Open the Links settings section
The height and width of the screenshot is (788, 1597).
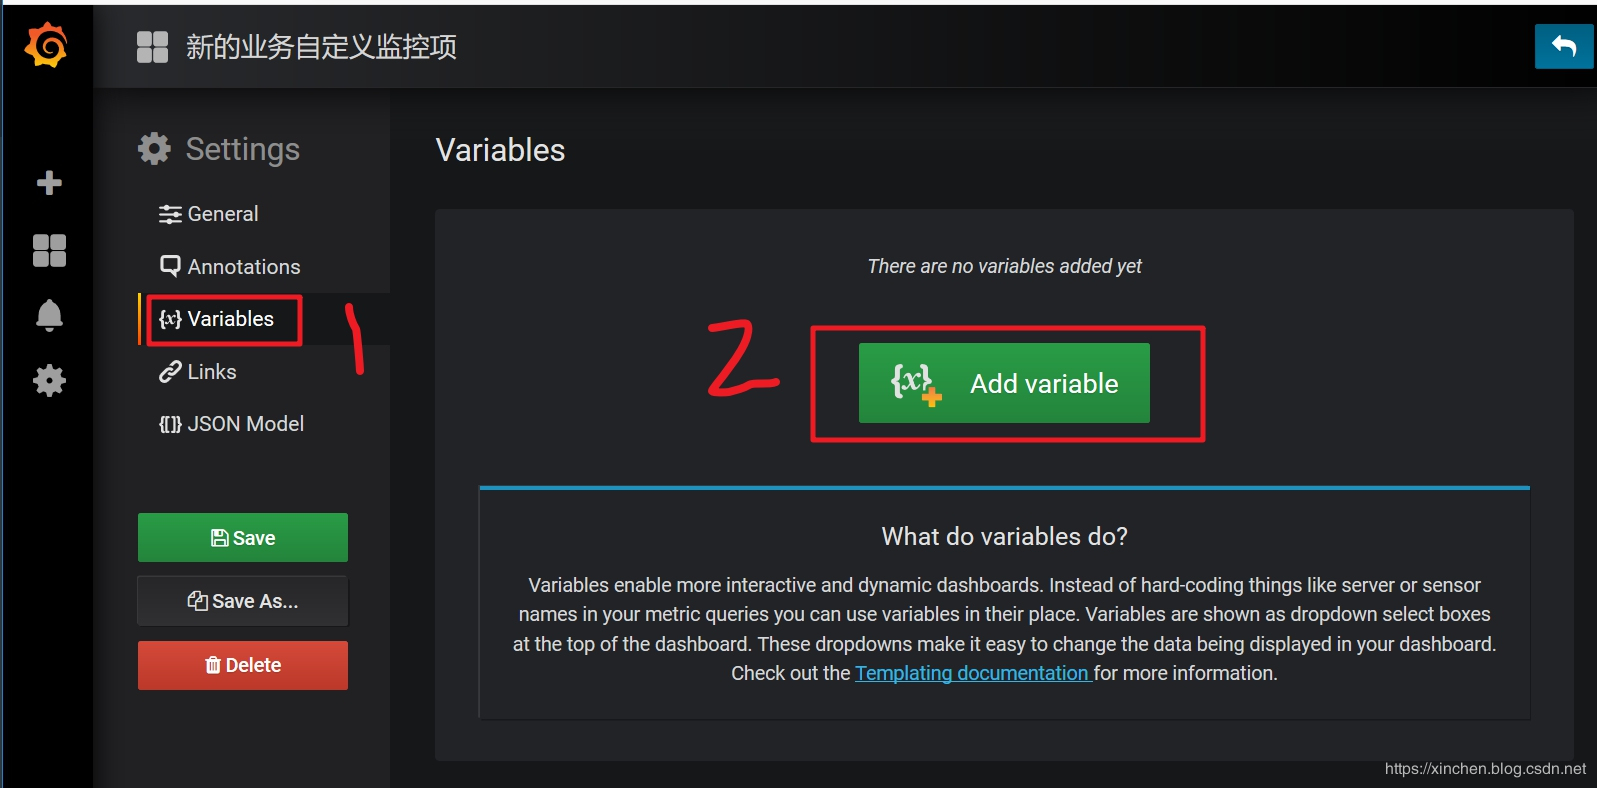[x=198, y=372]
